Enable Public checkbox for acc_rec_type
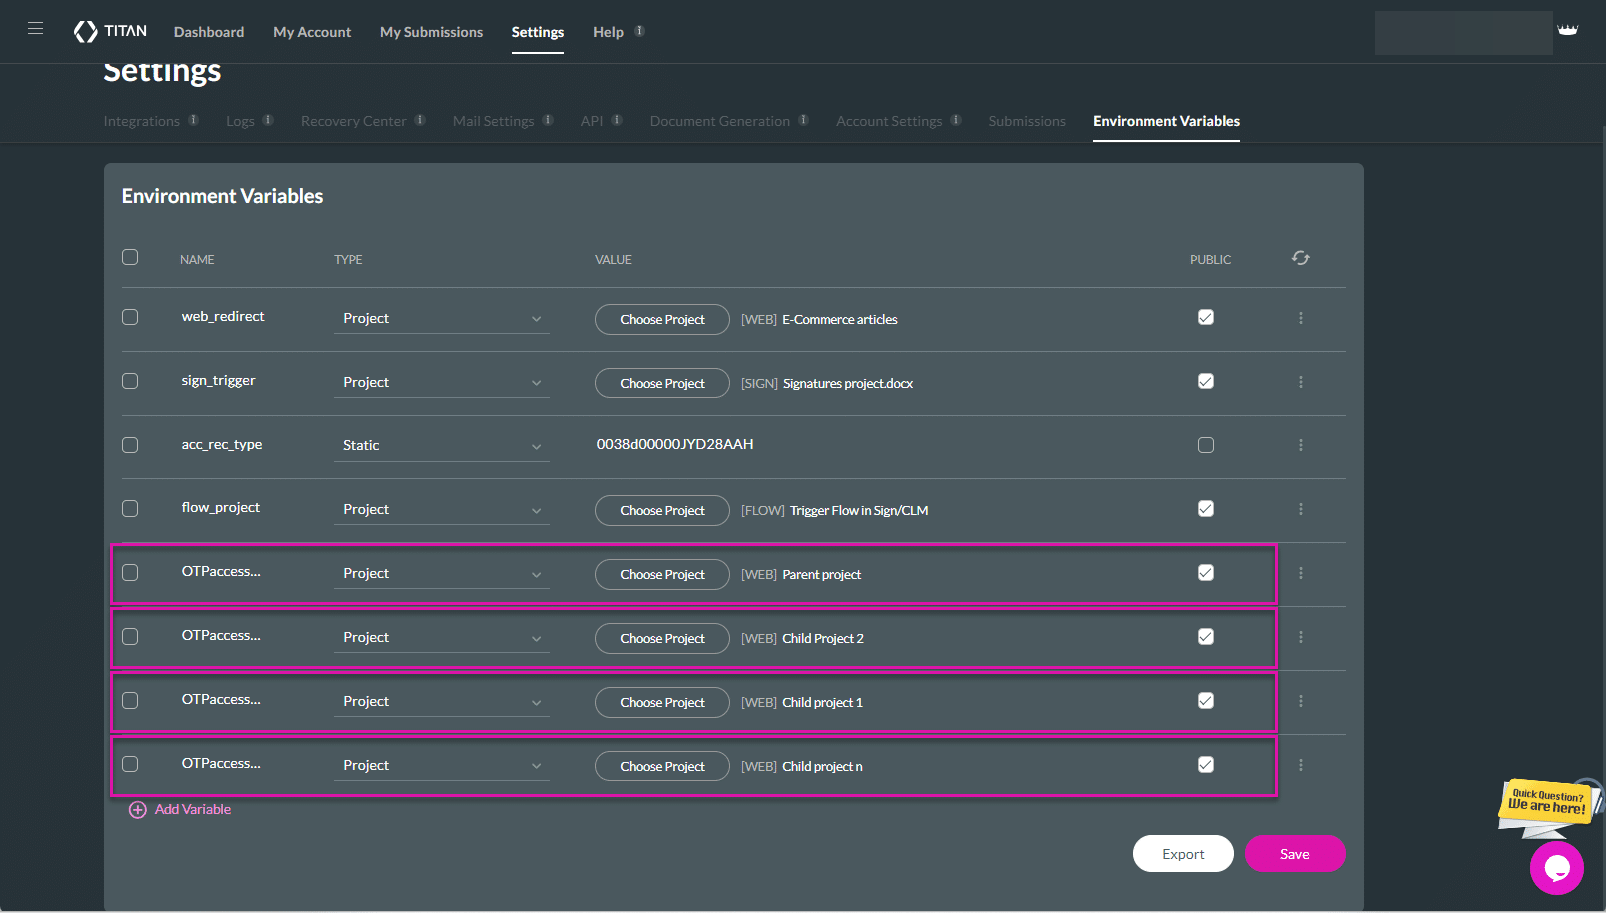 click(x=1206, y=445)
